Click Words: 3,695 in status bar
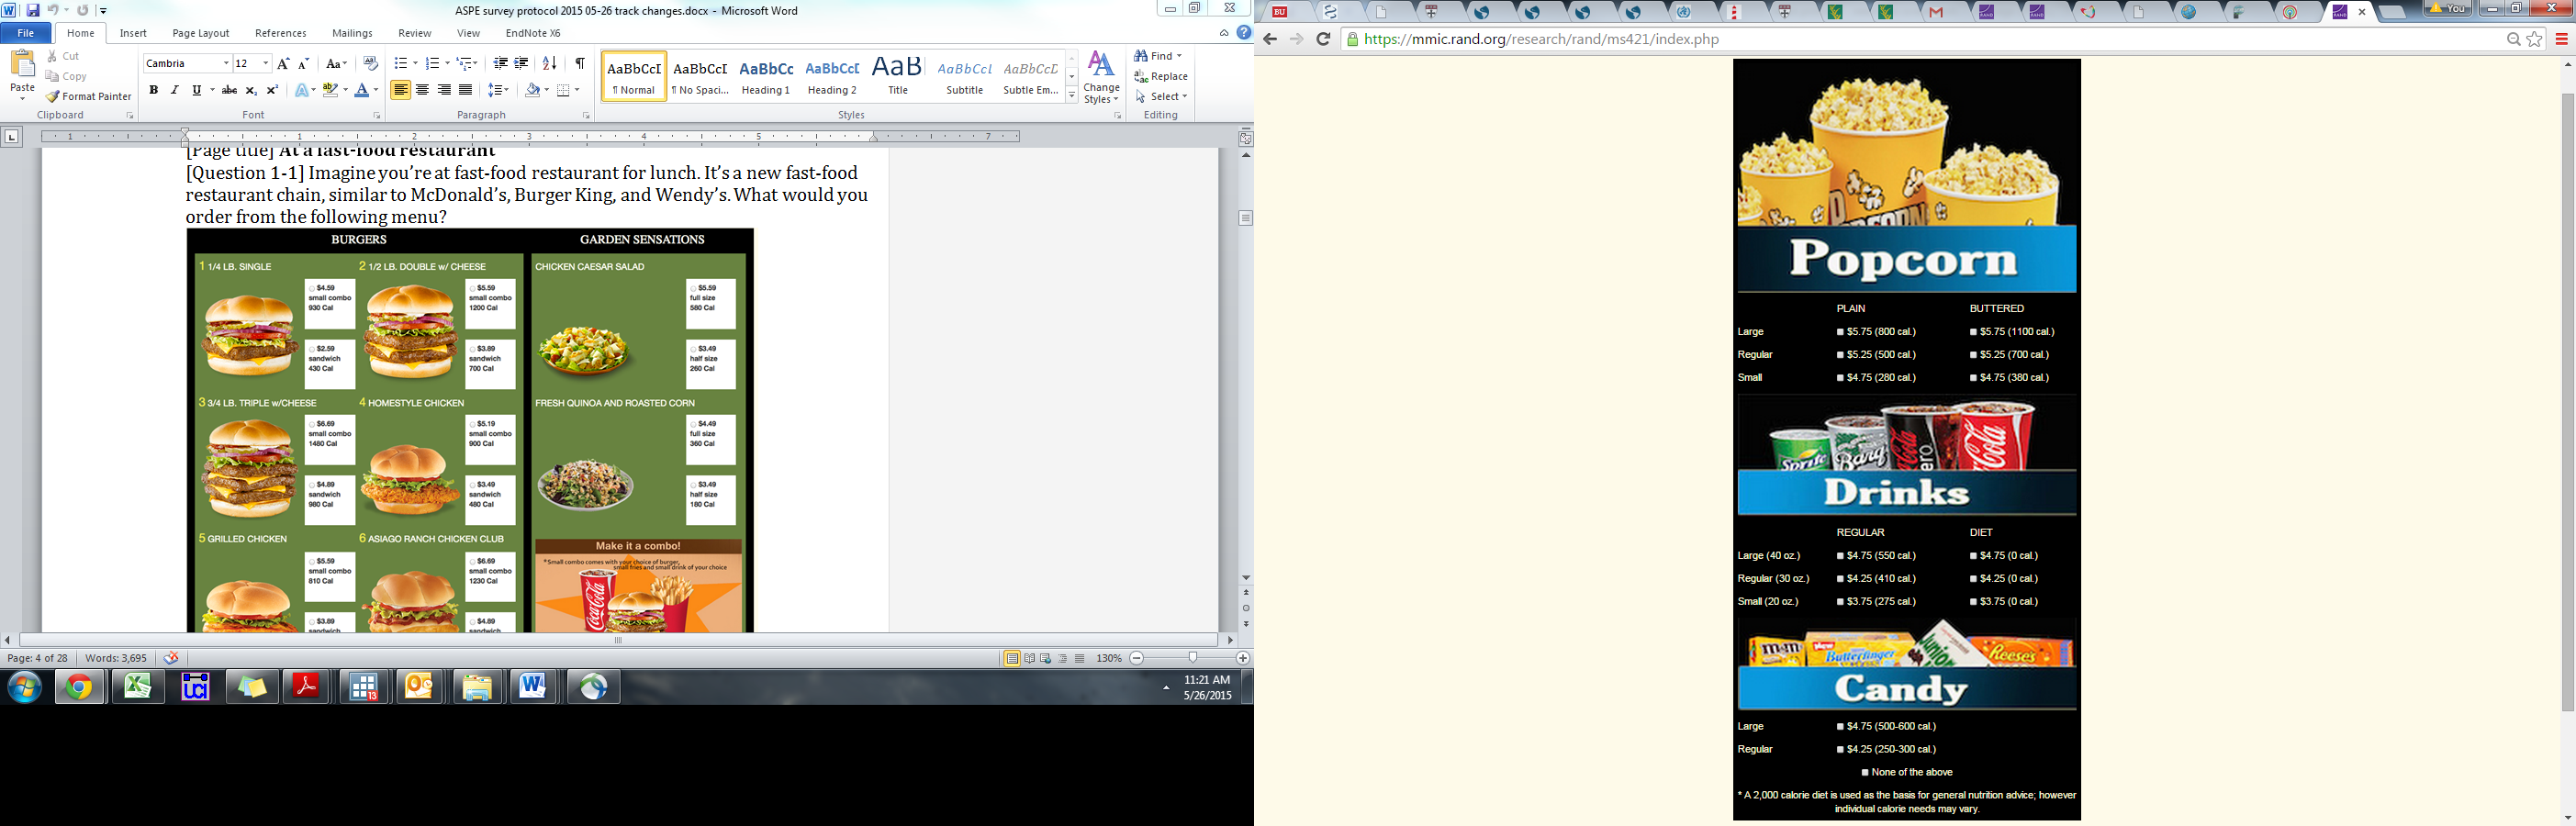This screenshot has height=826, width=2576. tap(116, 658)
